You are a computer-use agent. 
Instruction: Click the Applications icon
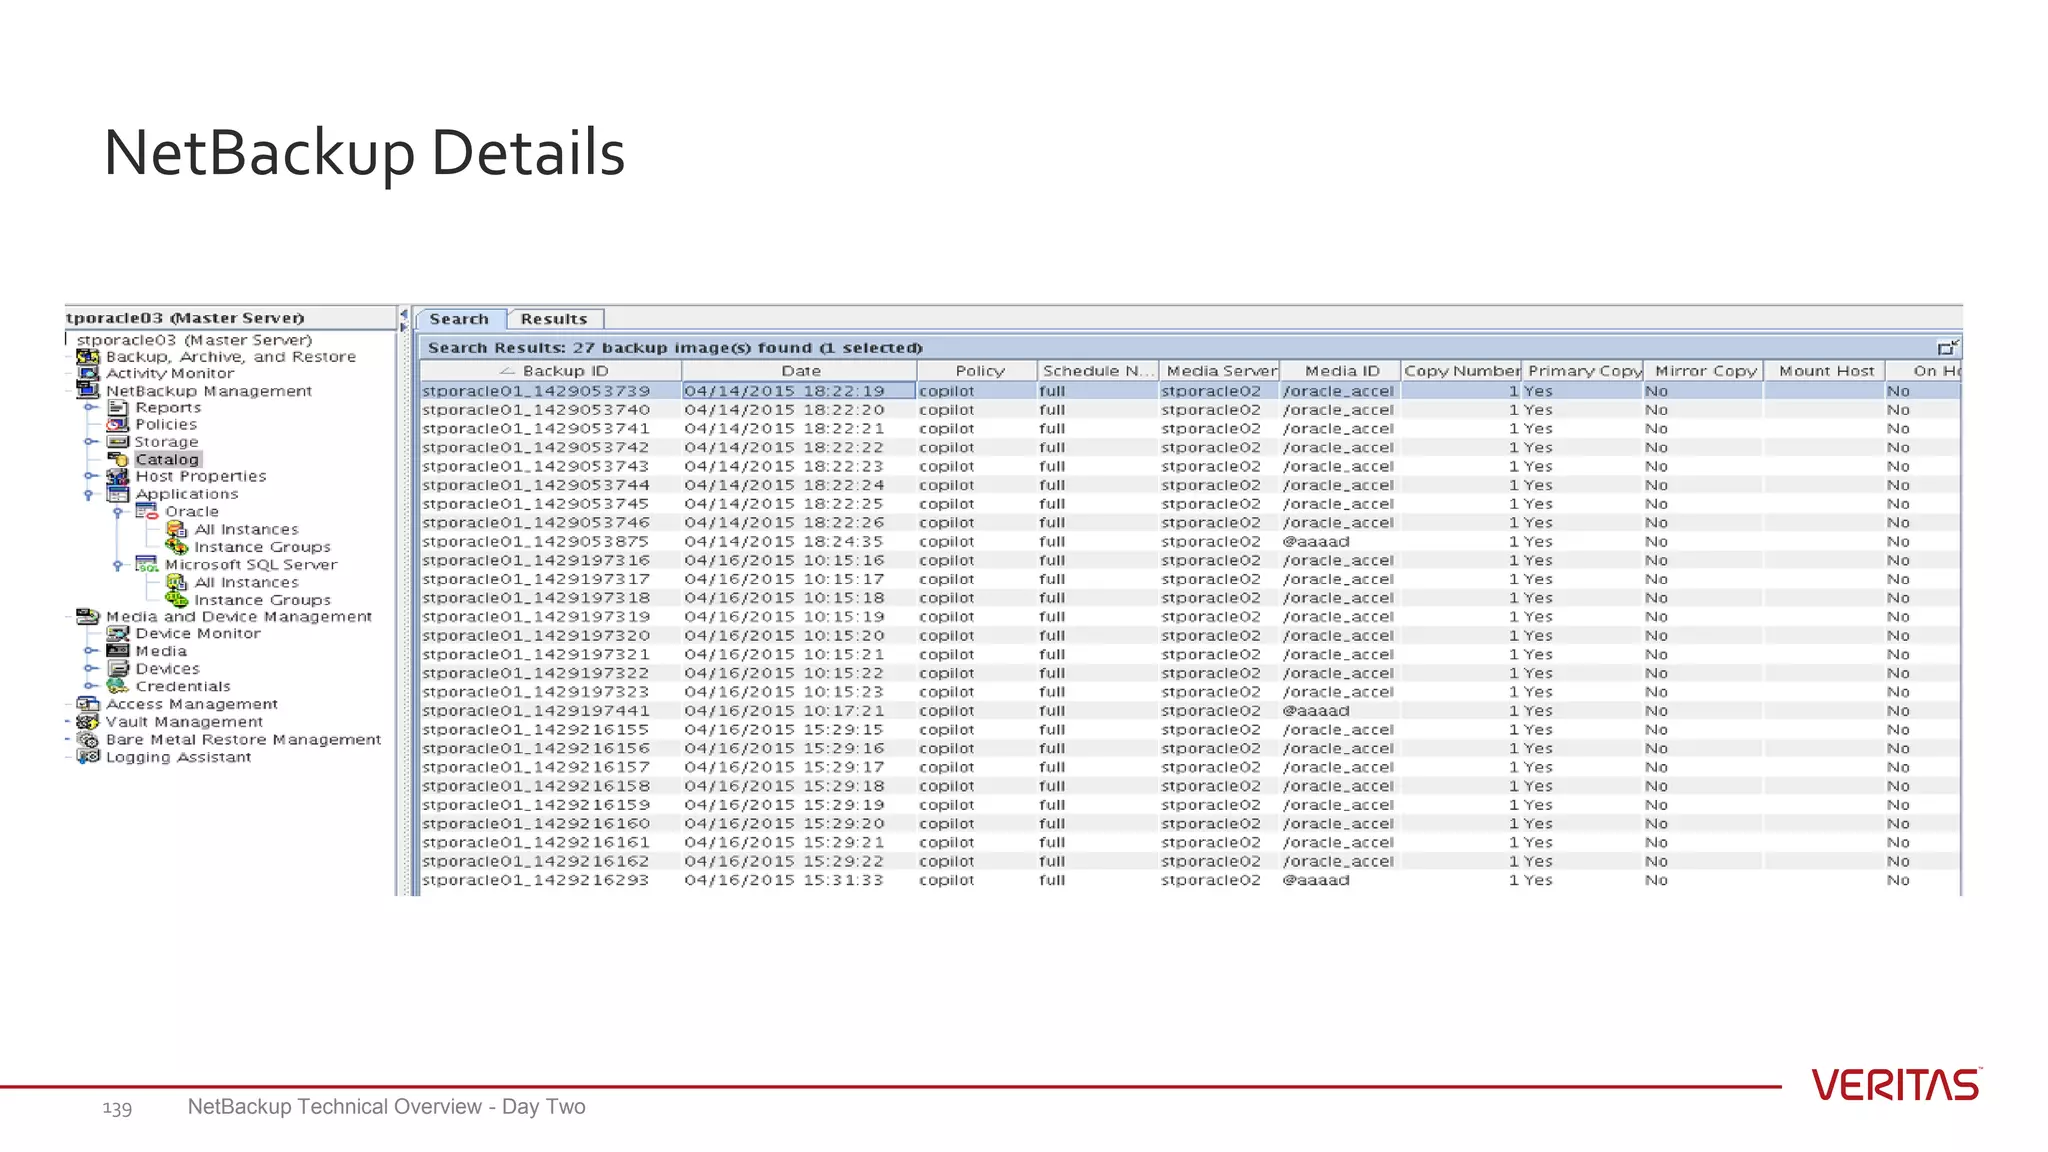(x=118, y=494)
